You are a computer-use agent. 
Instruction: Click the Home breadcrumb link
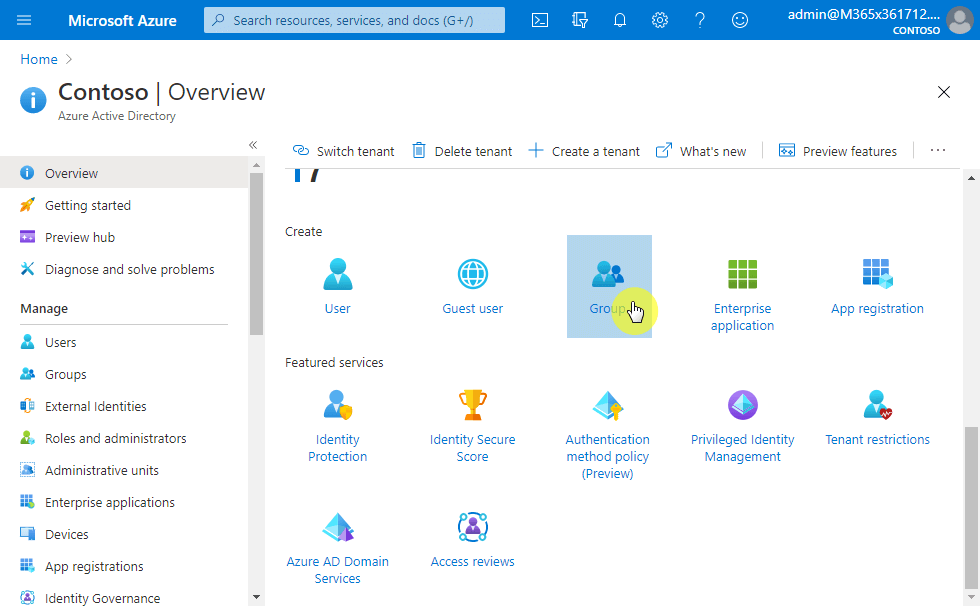click(x=39, y=59)
